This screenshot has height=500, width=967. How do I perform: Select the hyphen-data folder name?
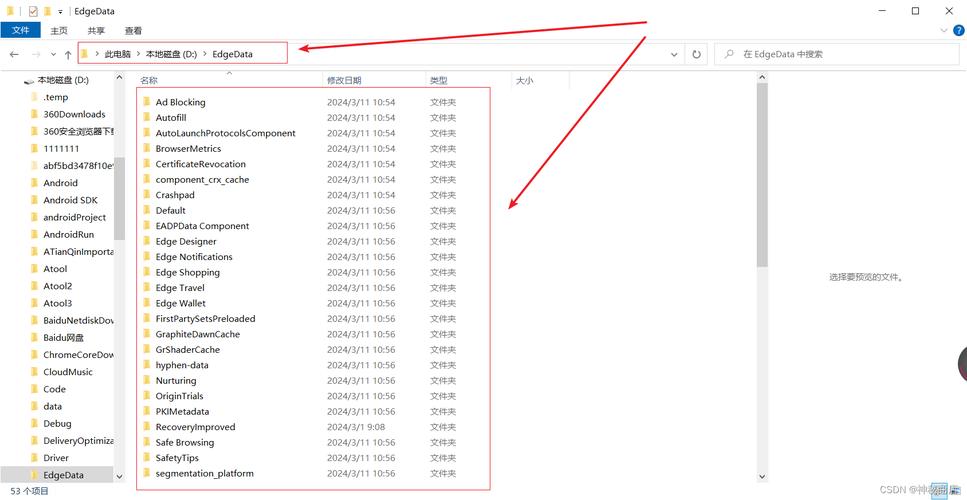point(182,365)
